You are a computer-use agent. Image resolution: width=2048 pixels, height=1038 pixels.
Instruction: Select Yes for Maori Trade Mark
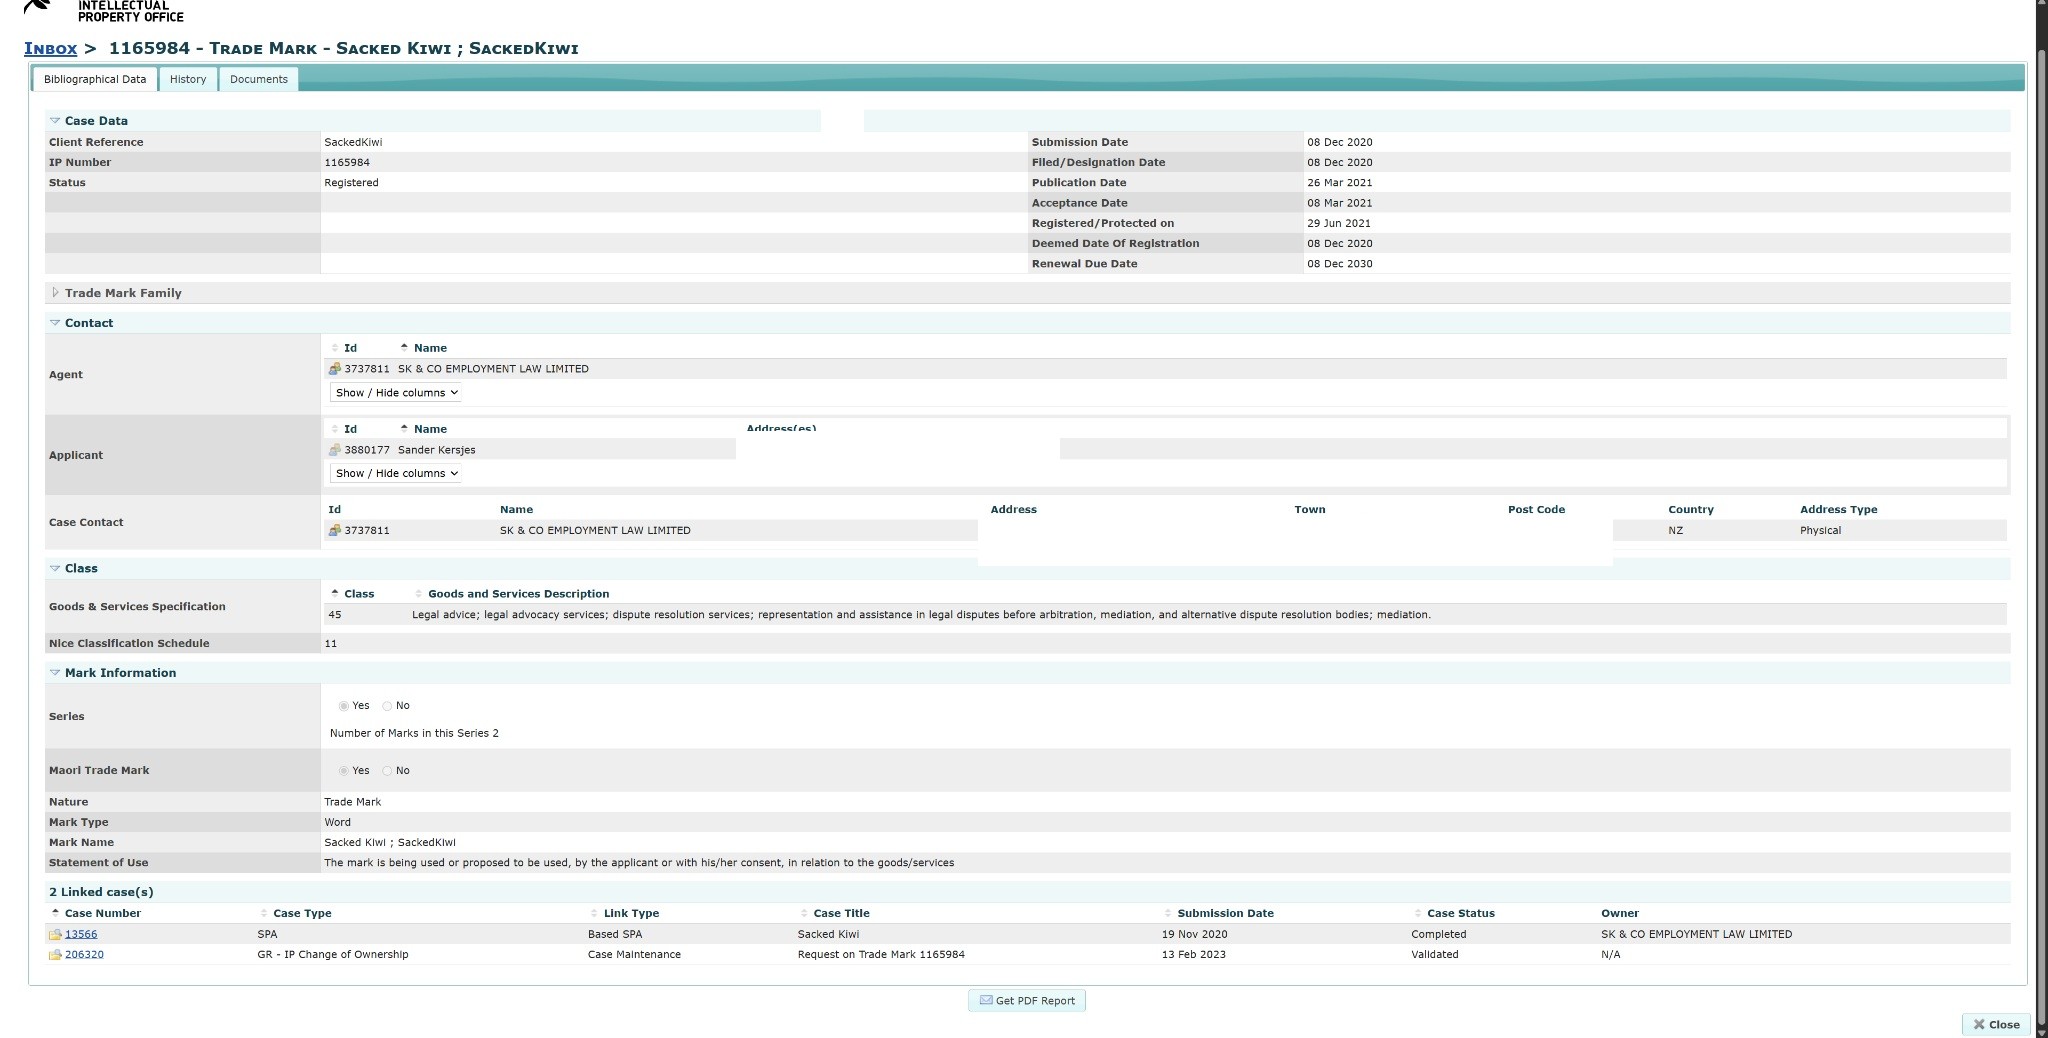[343, 770]
